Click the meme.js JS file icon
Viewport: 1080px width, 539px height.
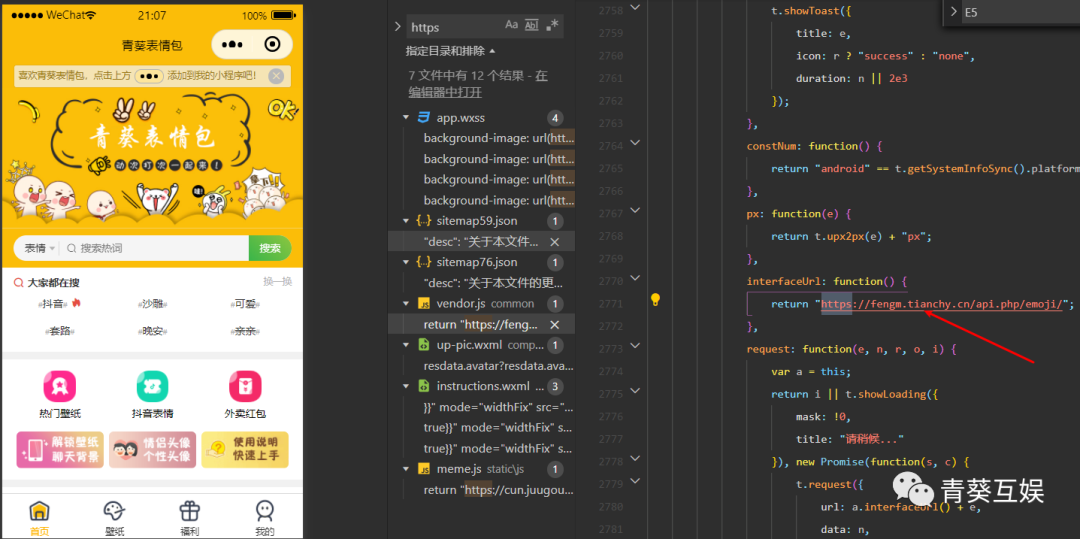point(424,469)
